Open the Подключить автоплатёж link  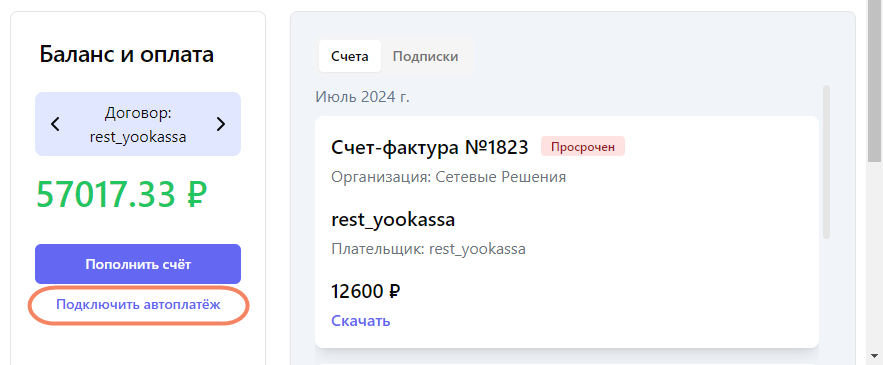click(x=138, y=305)
